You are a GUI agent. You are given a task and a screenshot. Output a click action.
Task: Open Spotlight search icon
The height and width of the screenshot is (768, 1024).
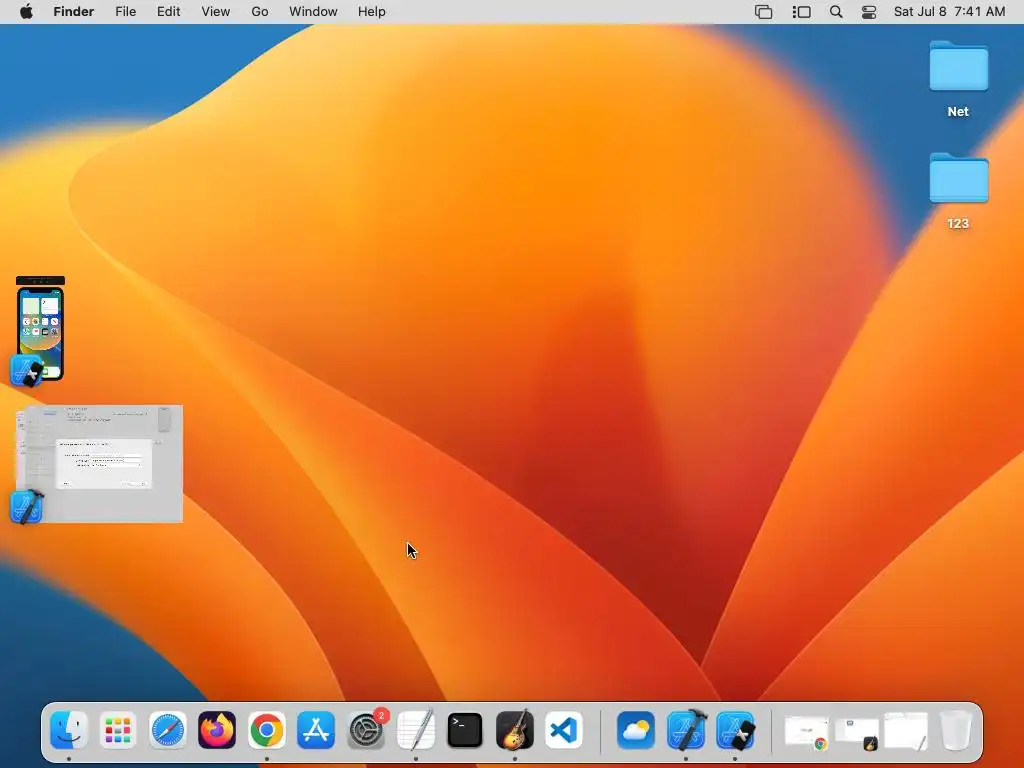click(836, 12)
